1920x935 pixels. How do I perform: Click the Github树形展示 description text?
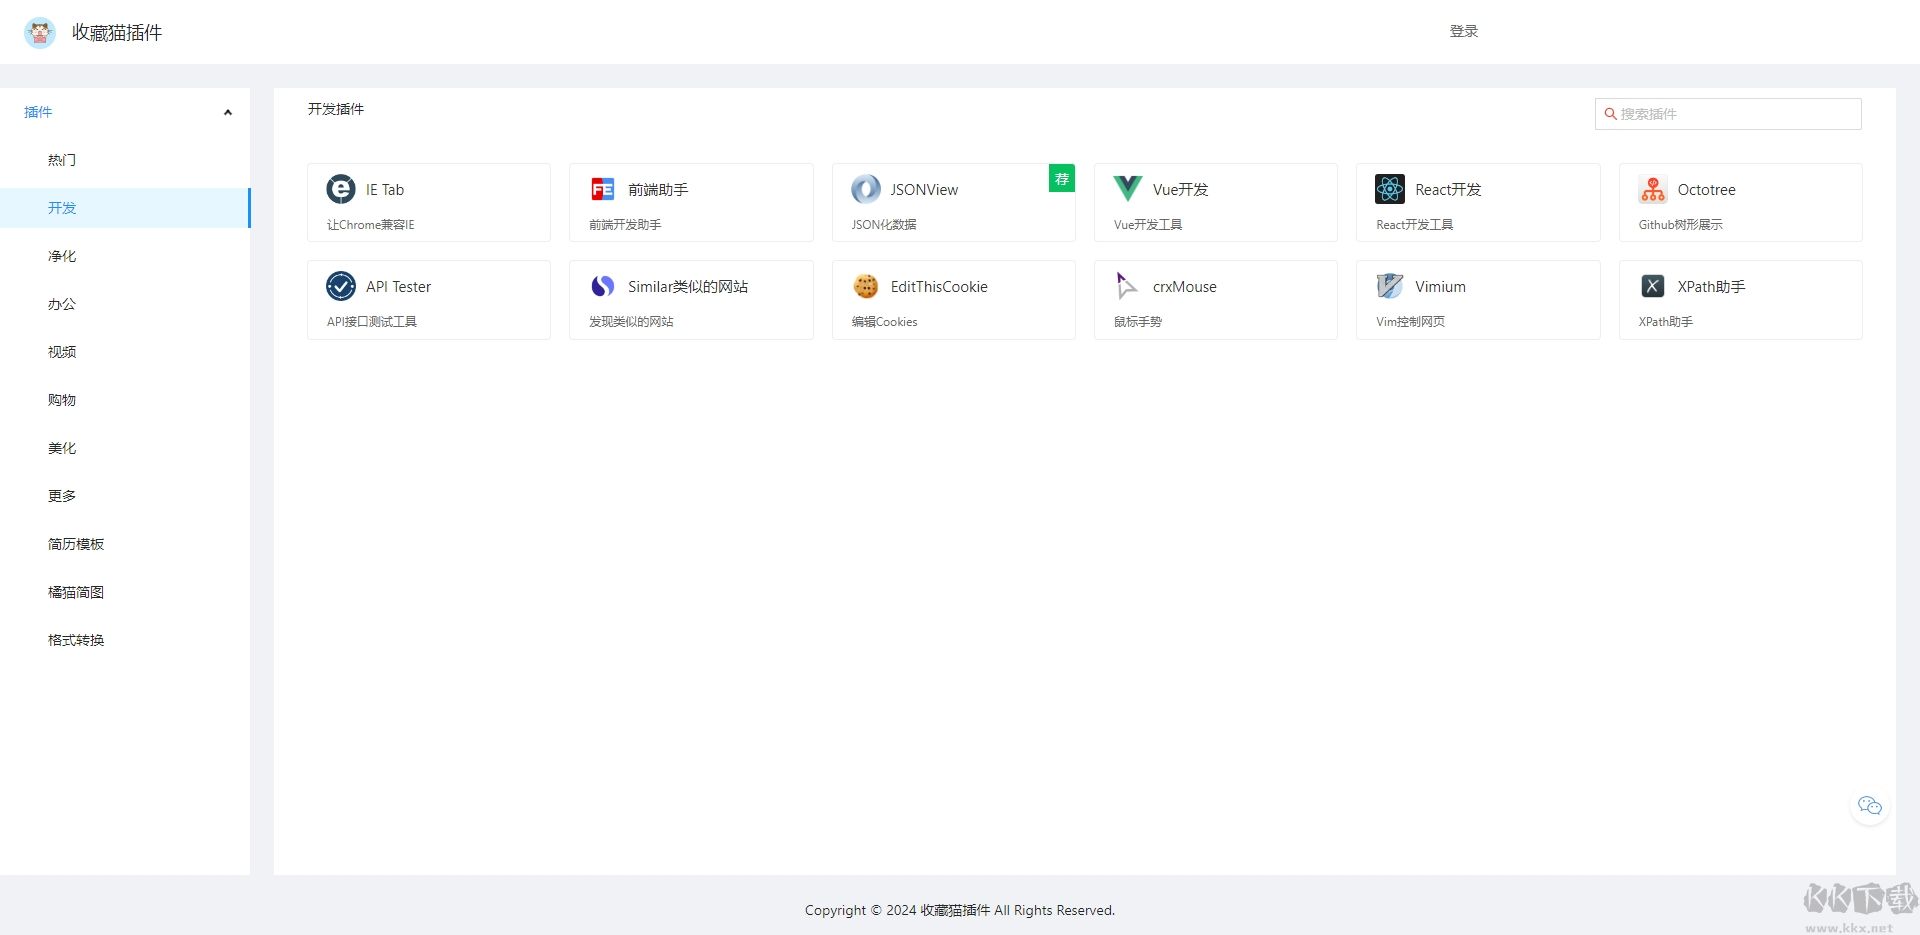(x=1680, y=224)
